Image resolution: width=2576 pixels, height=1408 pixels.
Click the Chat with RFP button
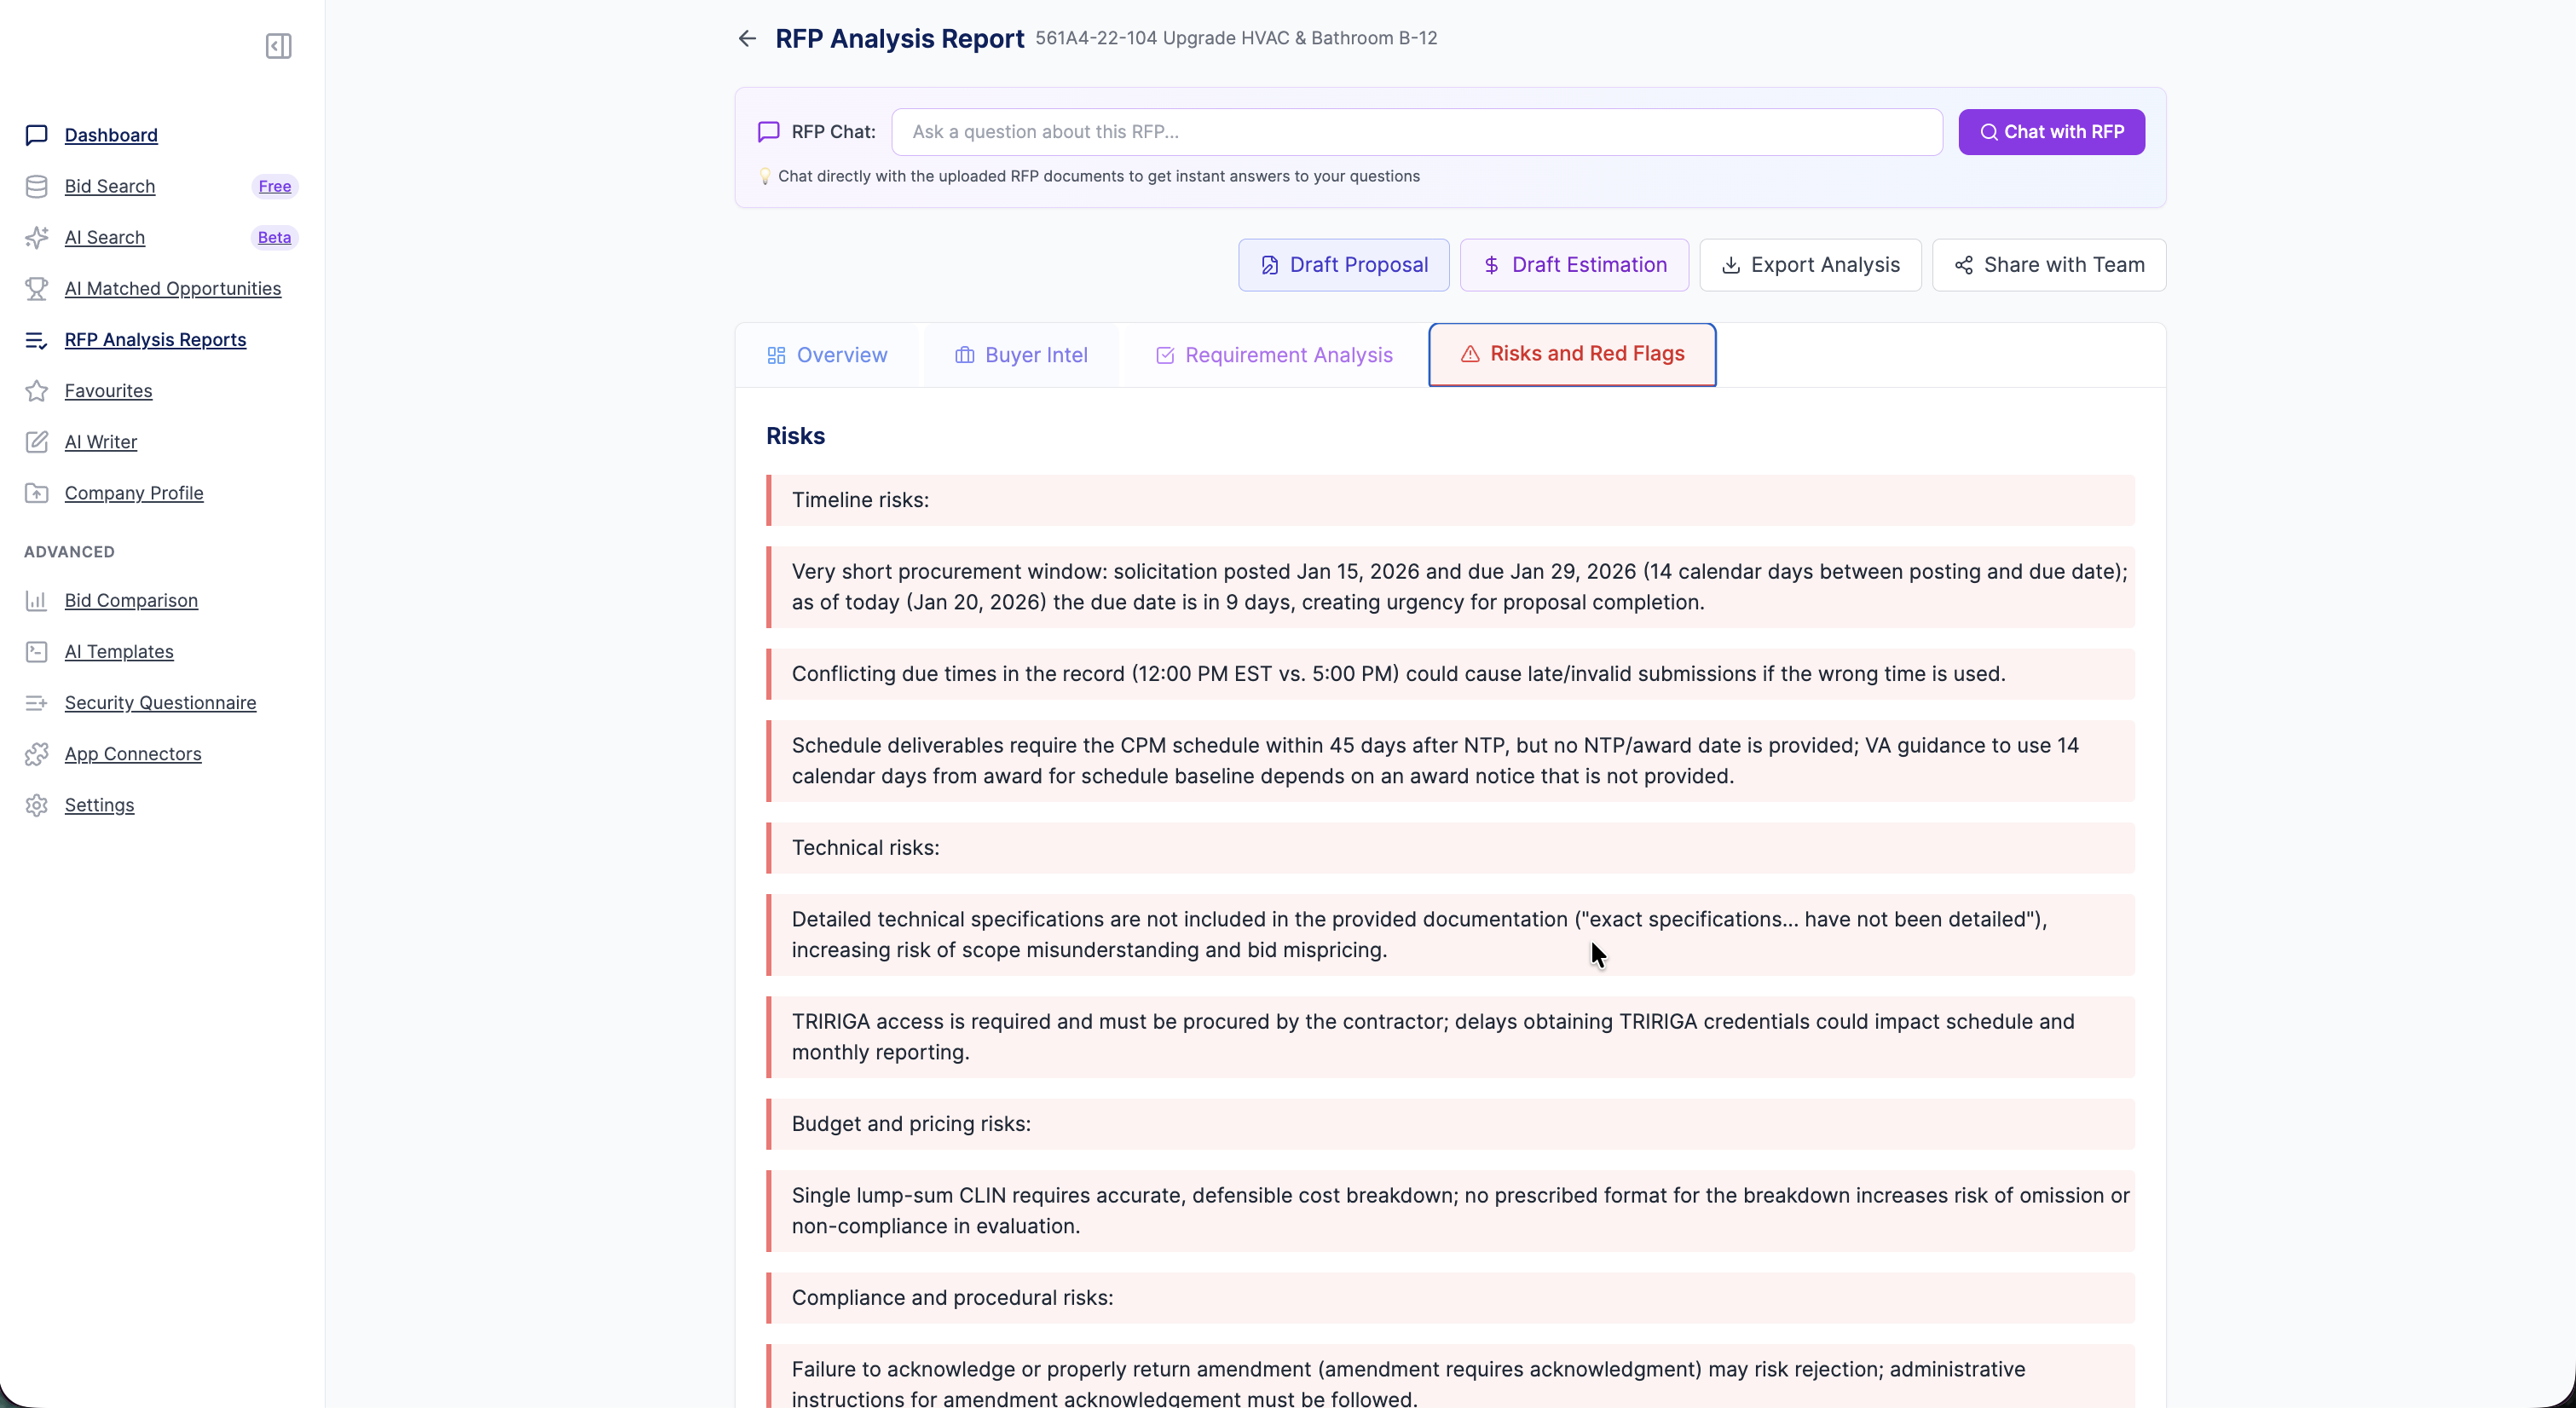click(2051, 132)
